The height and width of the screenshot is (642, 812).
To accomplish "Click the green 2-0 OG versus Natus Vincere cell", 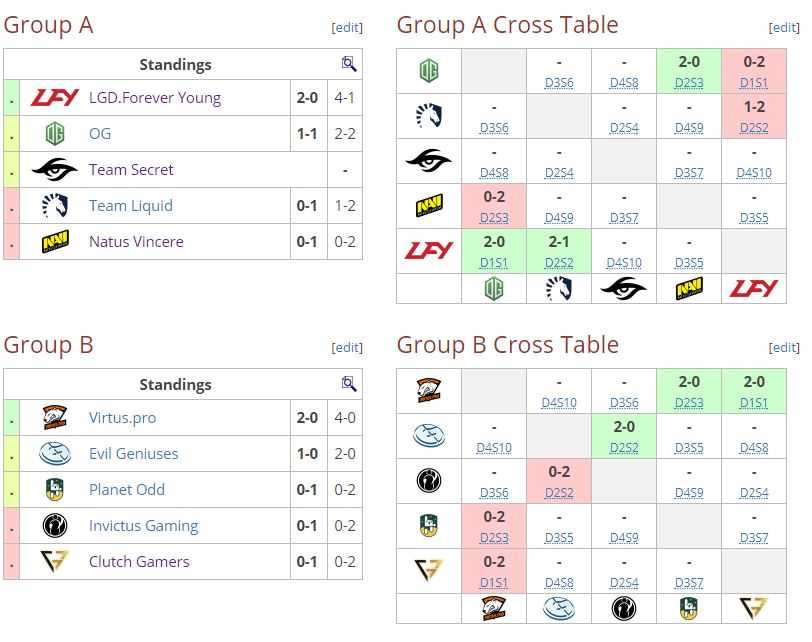I will click(689, 70).
